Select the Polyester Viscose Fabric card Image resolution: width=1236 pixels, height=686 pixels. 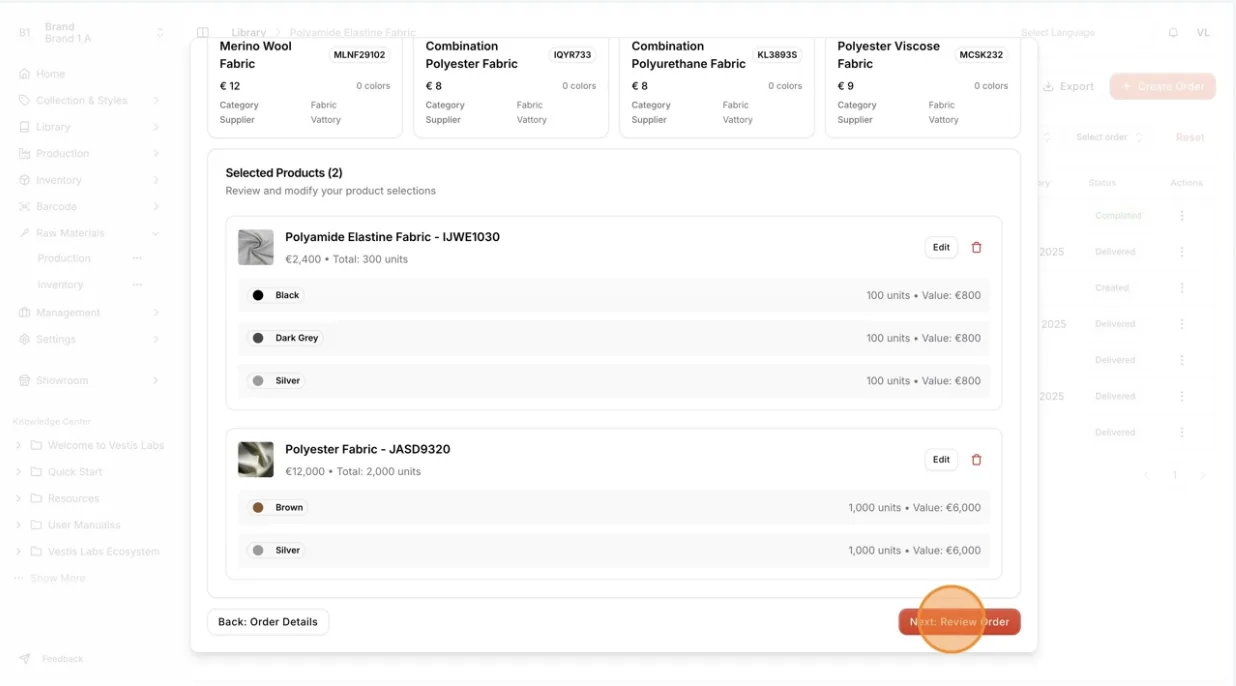pos(923,87)
